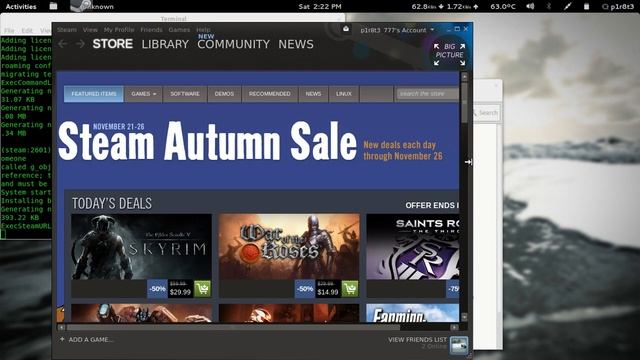Screen dimensions: 640x360
Task: Select the Featured Items store tab
Action: point(94,94)
